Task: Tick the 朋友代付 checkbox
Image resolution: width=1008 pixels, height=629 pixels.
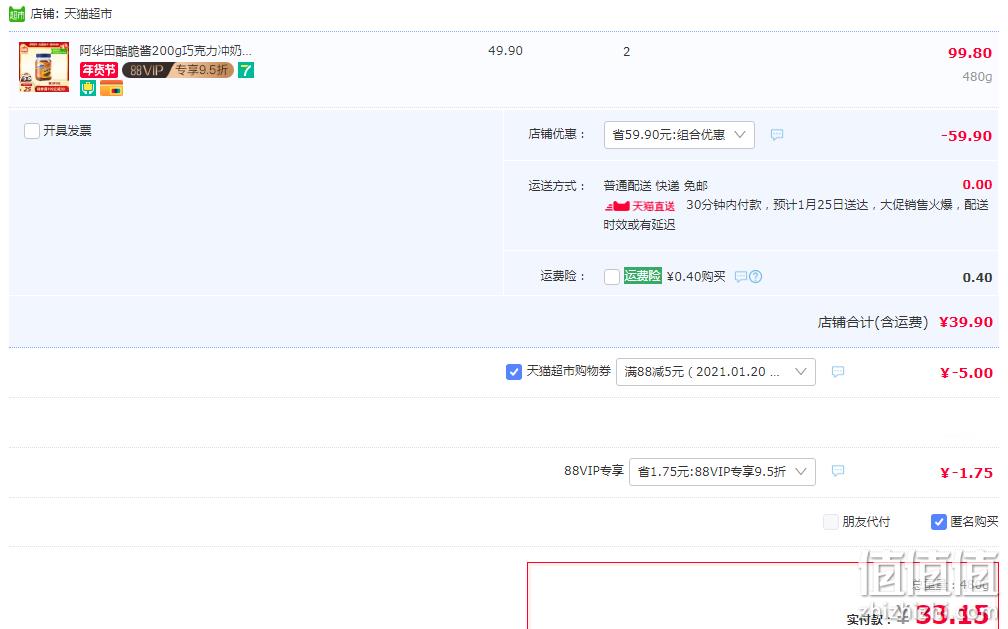Action: pyautogui.click(x=831, y=522)
